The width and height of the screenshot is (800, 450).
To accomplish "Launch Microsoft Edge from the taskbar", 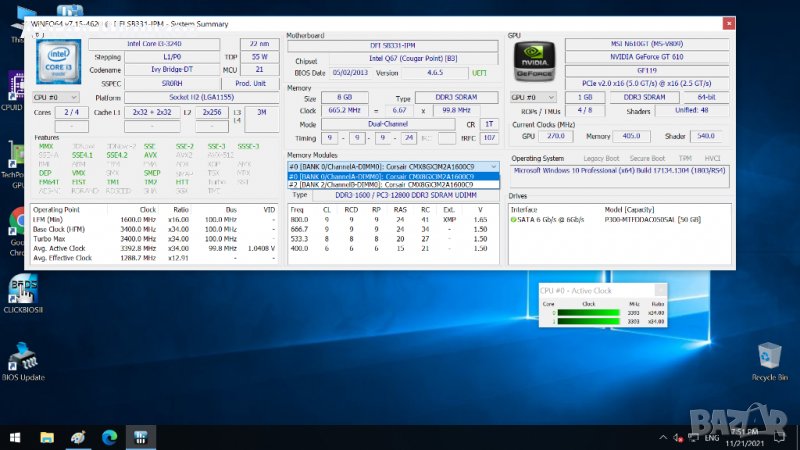I will click(x=108, y=437).
